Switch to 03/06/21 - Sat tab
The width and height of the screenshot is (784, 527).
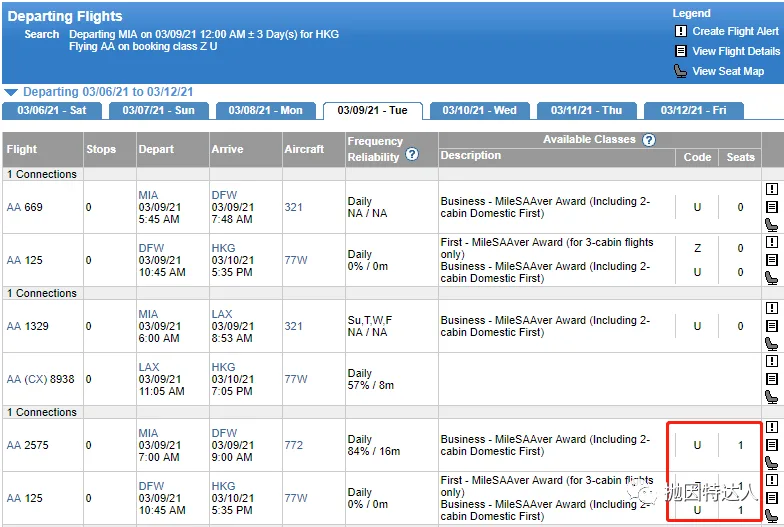pyautogui.click(x=52, y=110)
